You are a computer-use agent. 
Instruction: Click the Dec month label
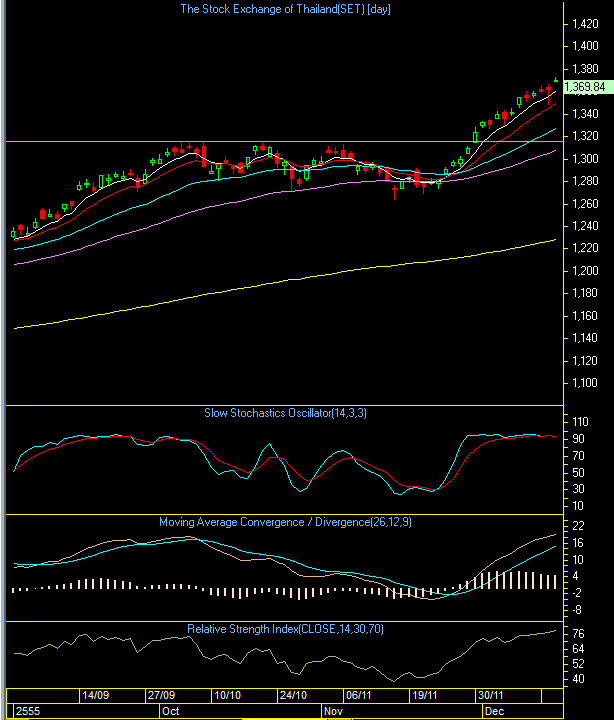[x=494, y=709]
